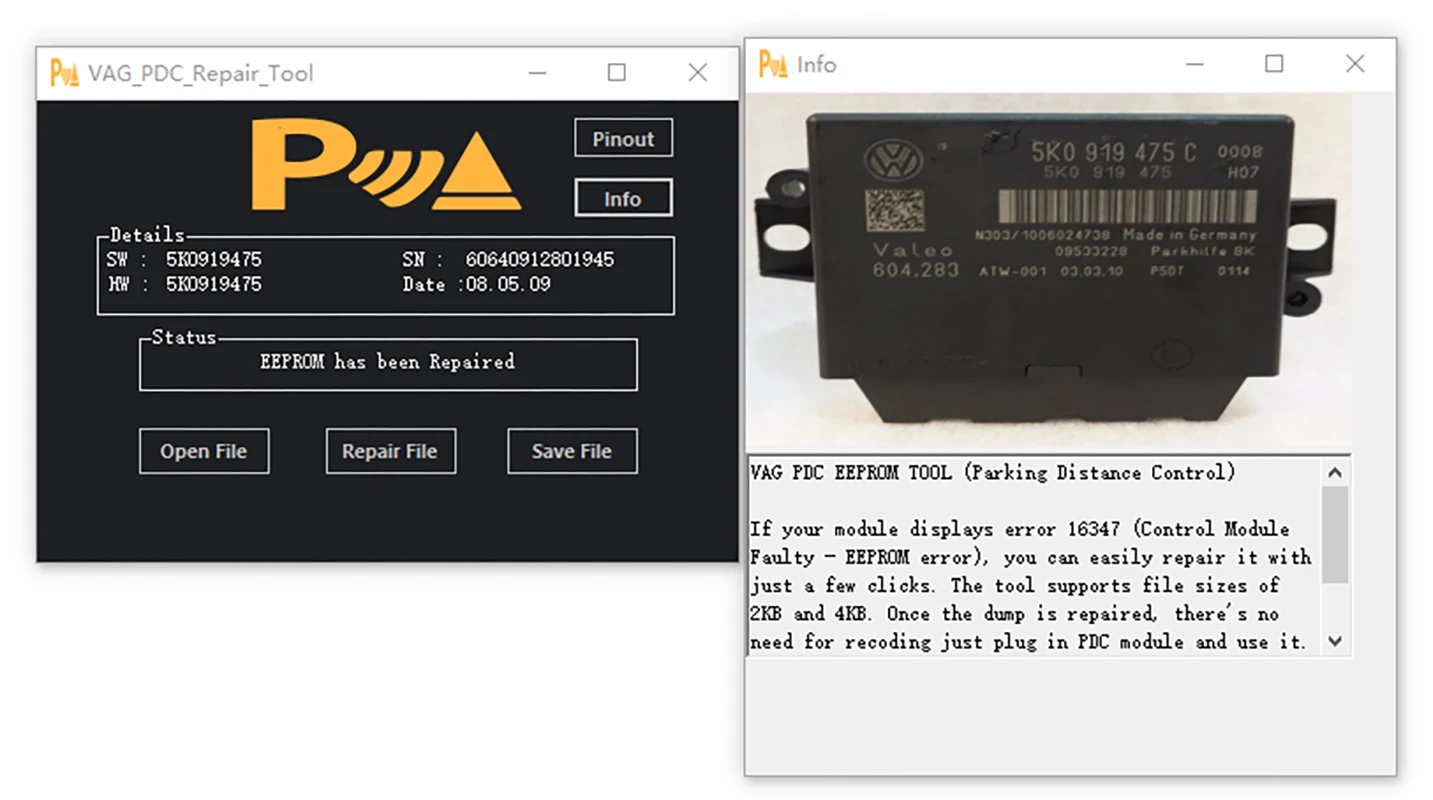1433x800 pixels.
Task: Click the large orange parking sensor logo
Action: pos(386,164)
